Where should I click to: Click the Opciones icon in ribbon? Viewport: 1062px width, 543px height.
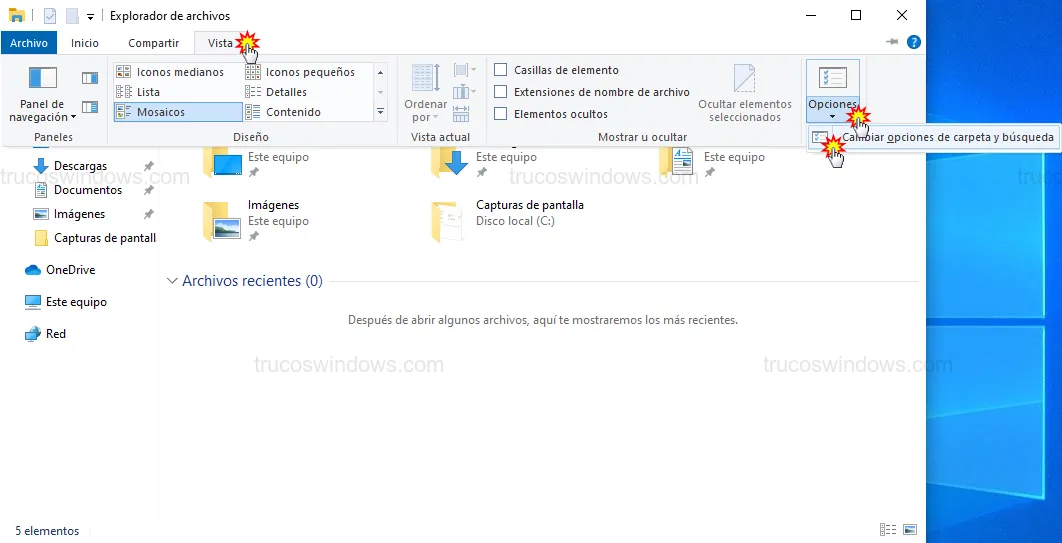[x=832, y=78]
